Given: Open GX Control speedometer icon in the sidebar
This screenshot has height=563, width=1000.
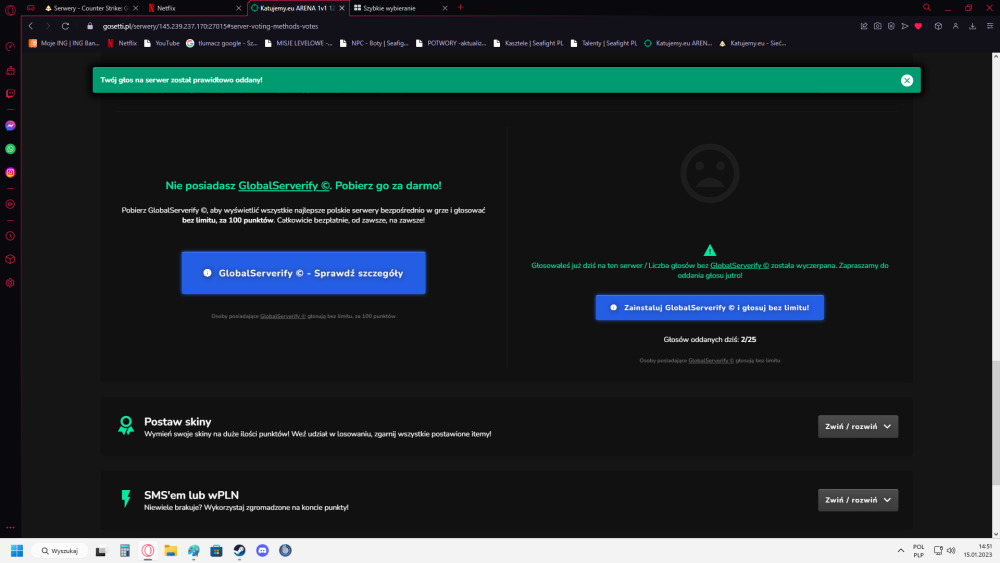Looking at the screenshot, I should 10,47.
